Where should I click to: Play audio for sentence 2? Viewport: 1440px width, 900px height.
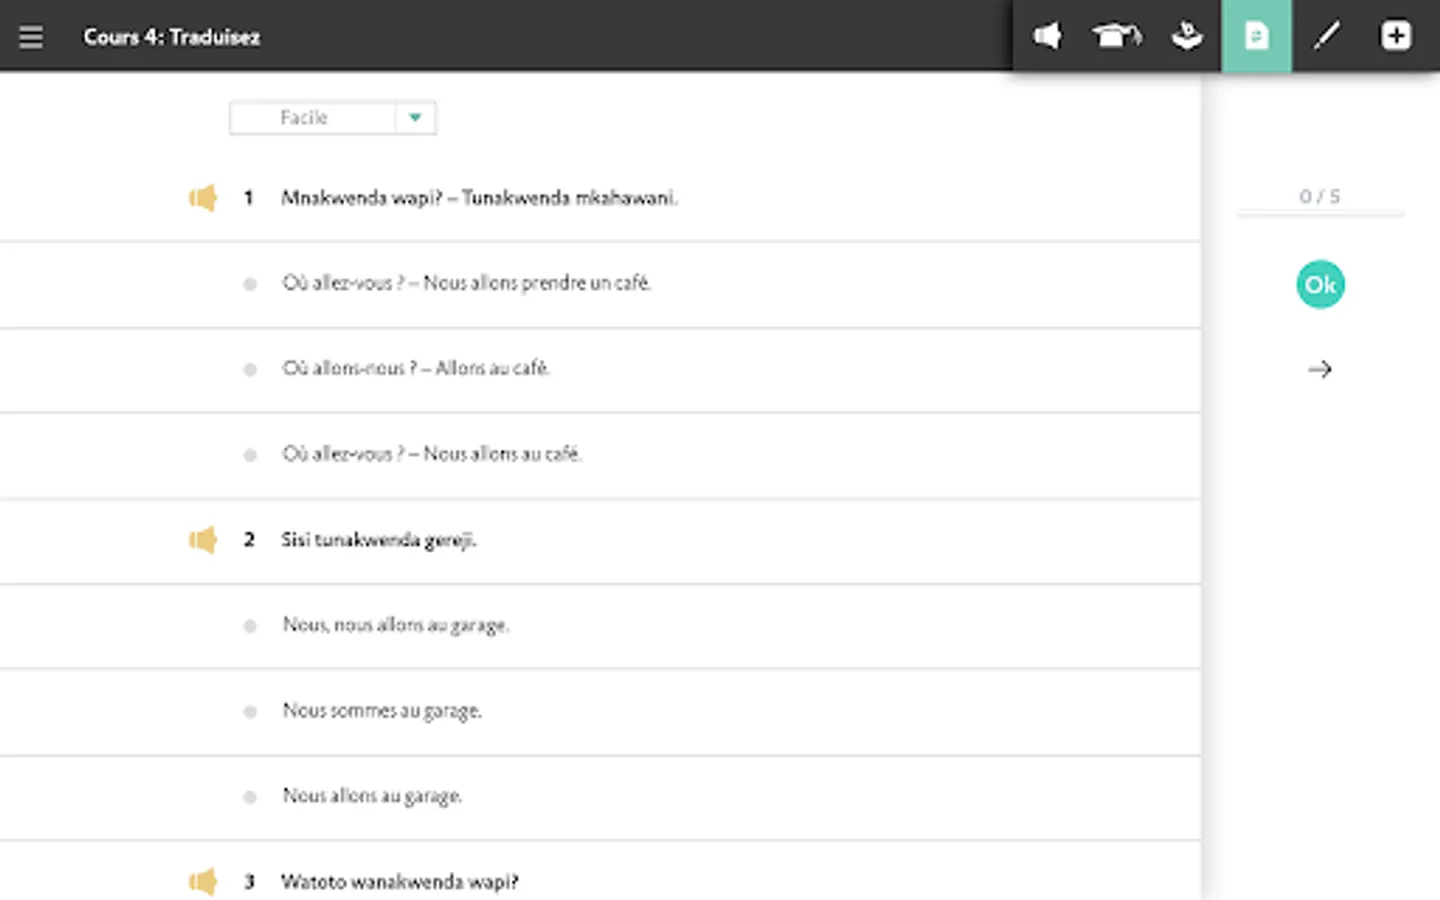point(203,540)
